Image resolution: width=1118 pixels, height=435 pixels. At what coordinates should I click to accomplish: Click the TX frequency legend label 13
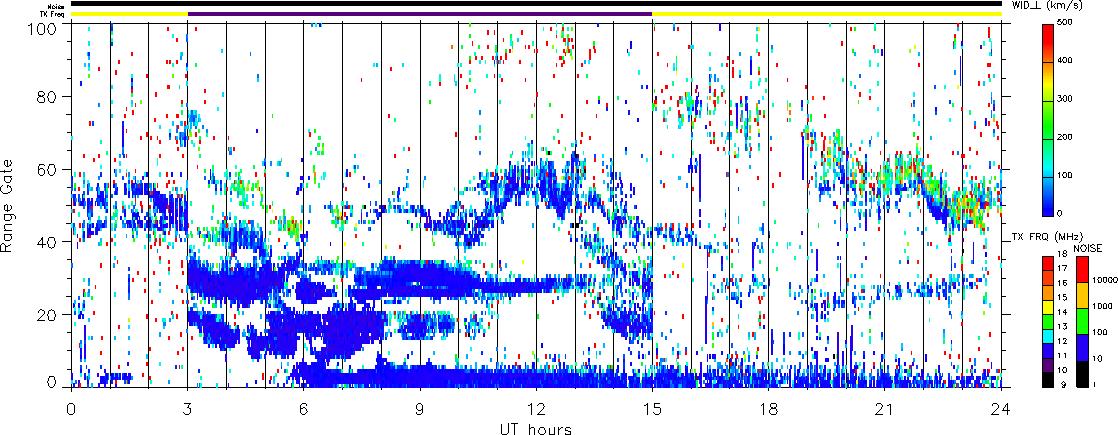(x=1062, y=327)
